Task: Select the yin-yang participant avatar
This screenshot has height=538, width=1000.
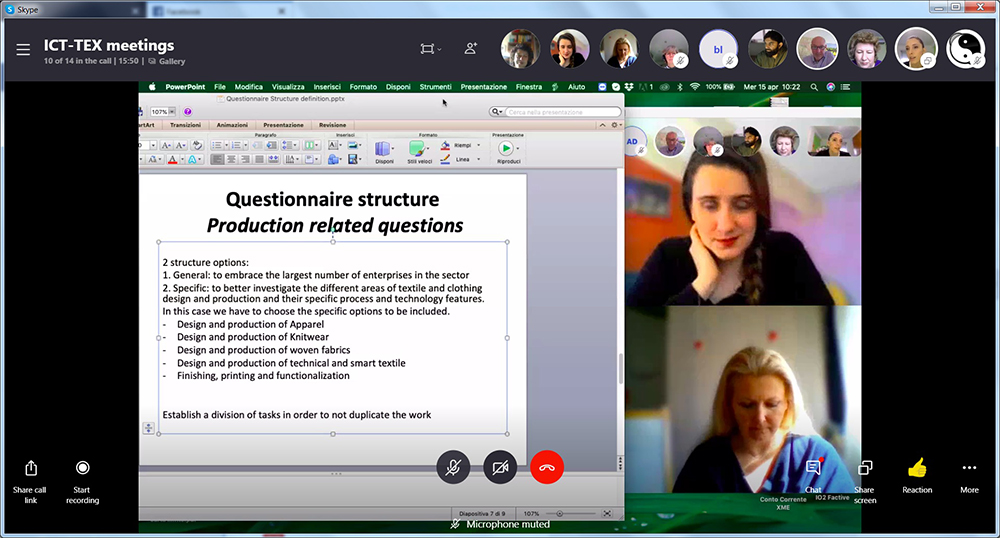Action: (966, 49)
